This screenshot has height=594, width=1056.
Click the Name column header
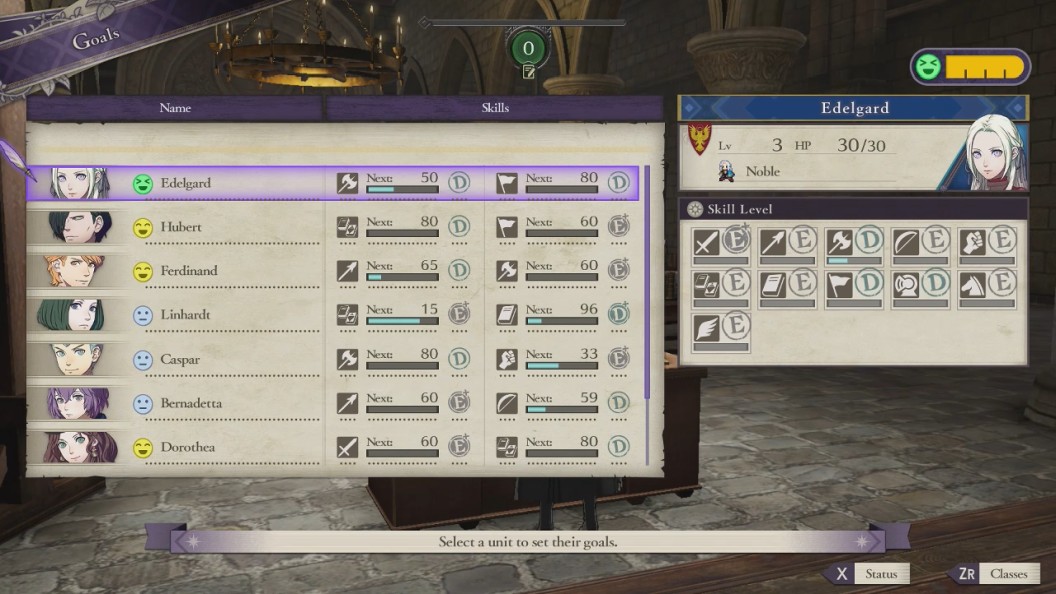(x=175, y=108)
